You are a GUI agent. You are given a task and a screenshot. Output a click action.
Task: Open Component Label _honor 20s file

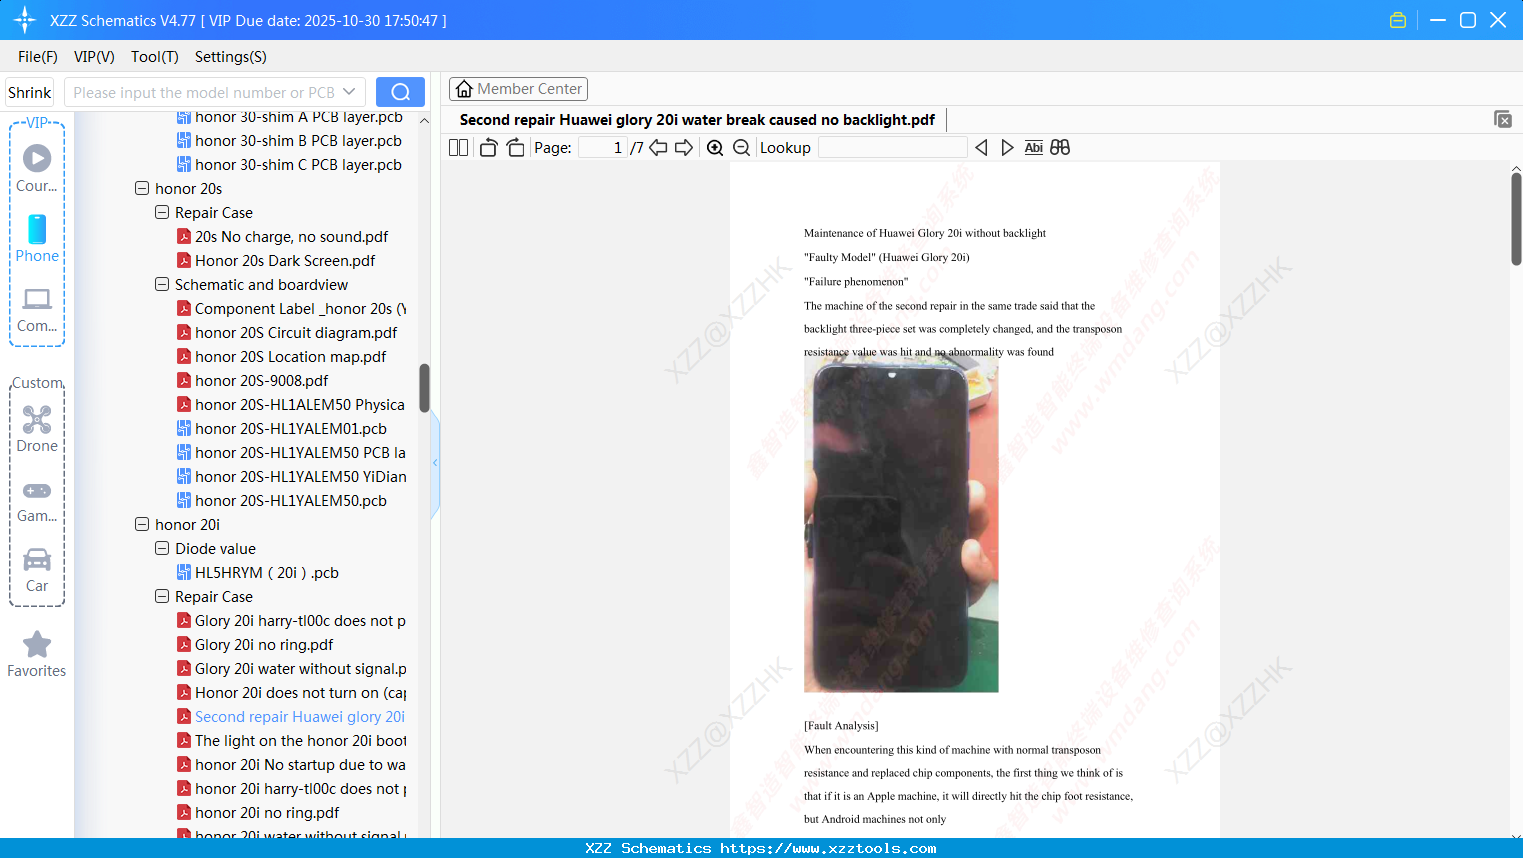click(300, 308)
